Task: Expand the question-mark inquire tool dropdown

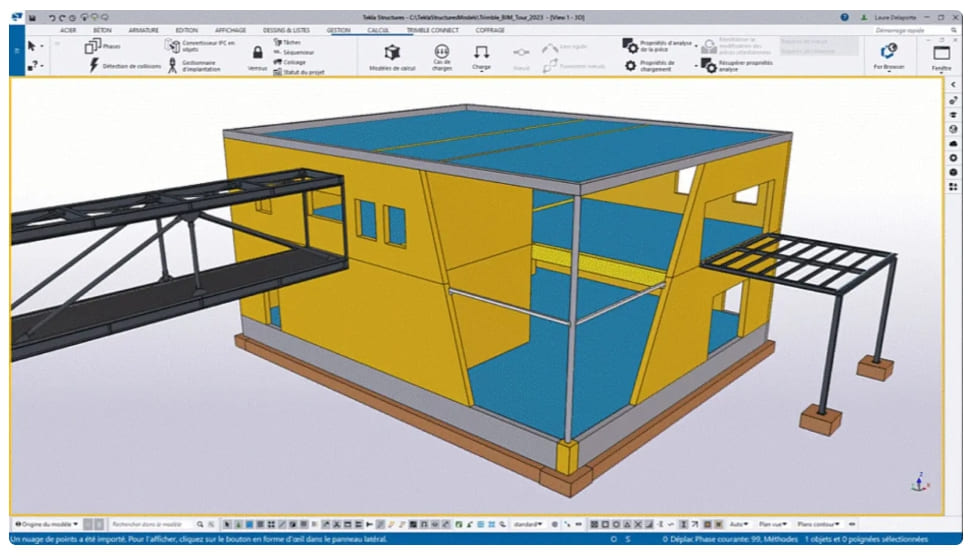Action: click(x=42, y=65)
